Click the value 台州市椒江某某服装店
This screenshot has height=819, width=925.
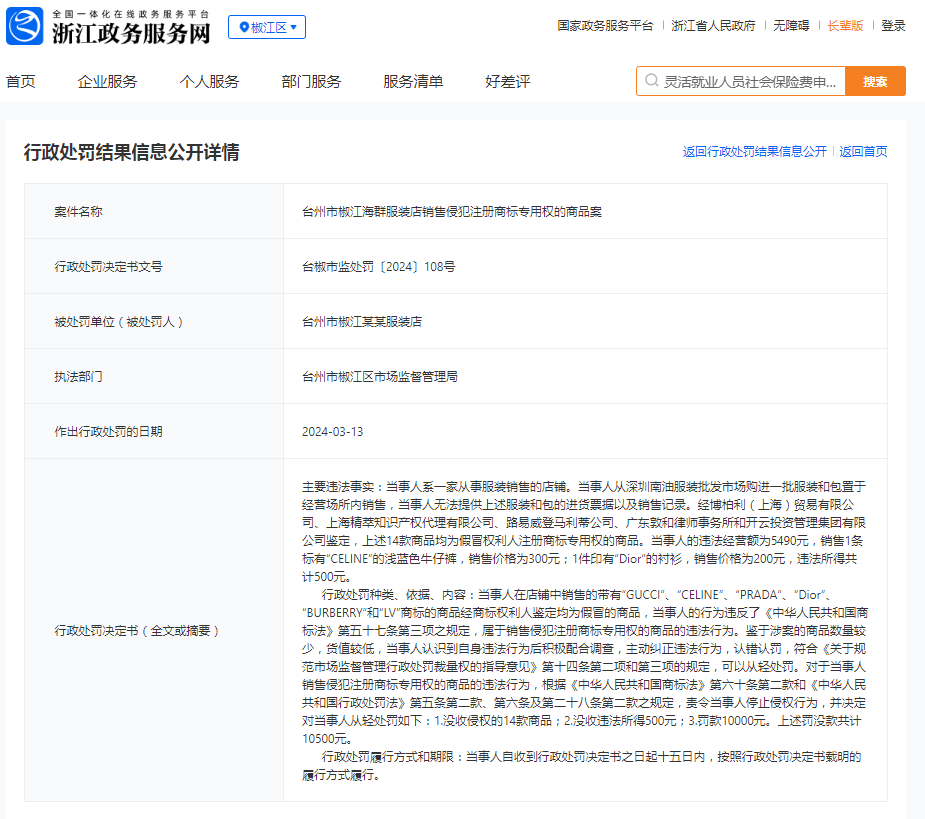pyautogui.click(x=362, y=322)
